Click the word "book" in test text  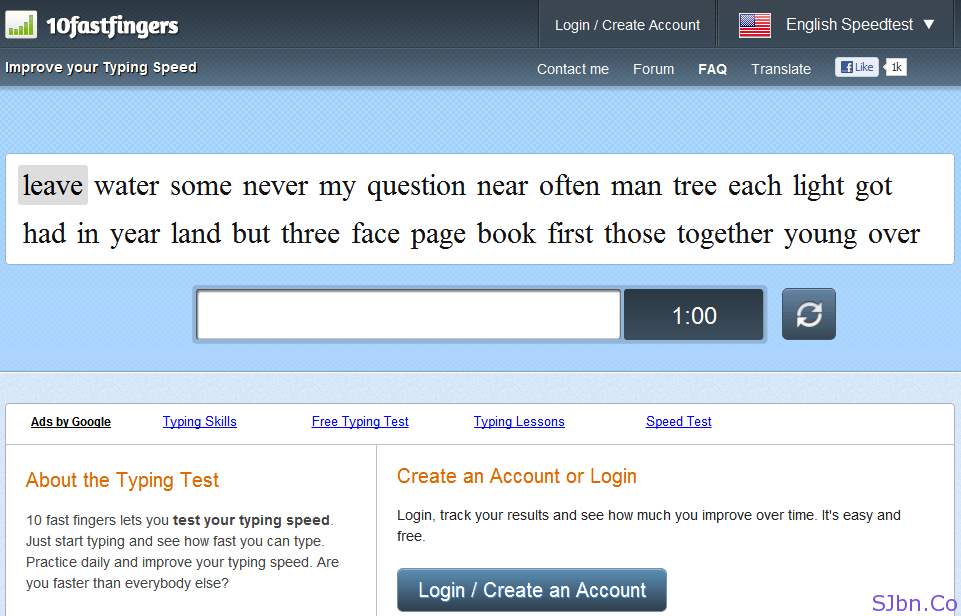point(506,234)
